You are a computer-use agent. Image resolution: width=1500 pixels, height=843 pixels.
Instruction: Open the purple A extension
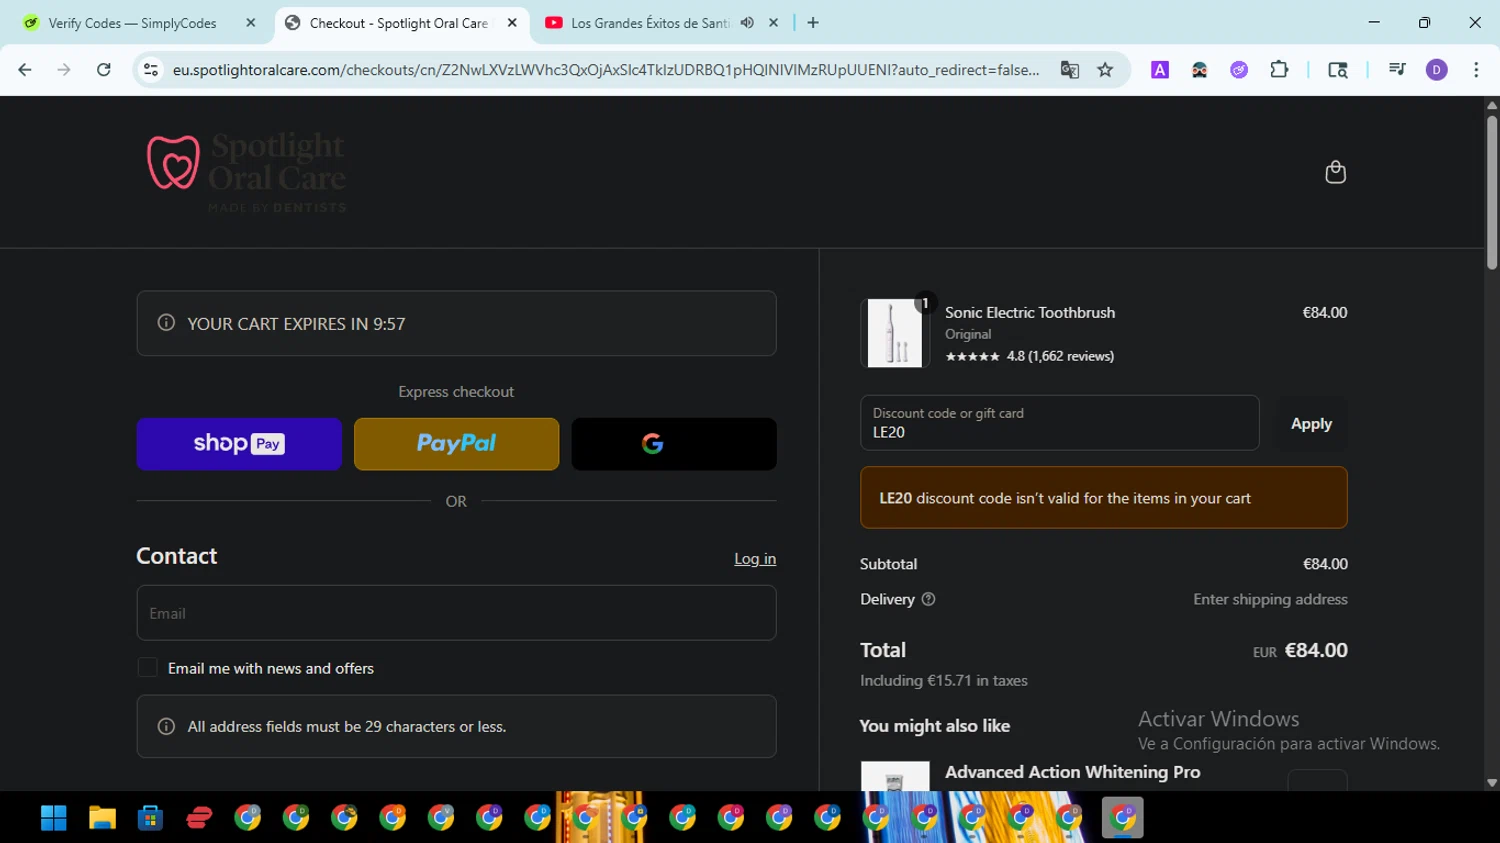tap(1160, 70)
